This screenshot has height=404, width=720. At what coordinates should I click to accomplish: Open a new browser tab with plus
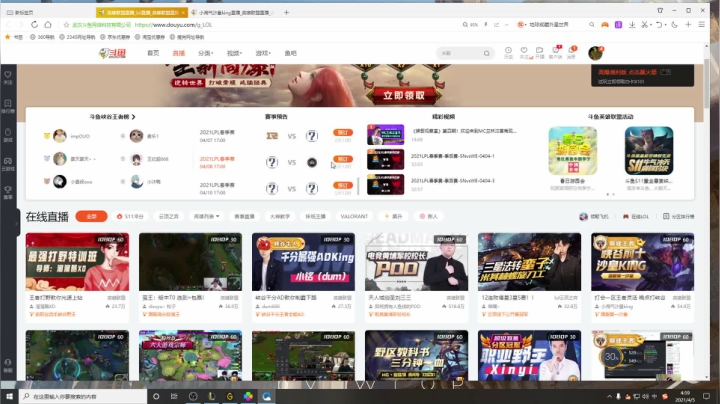point(287,12)
